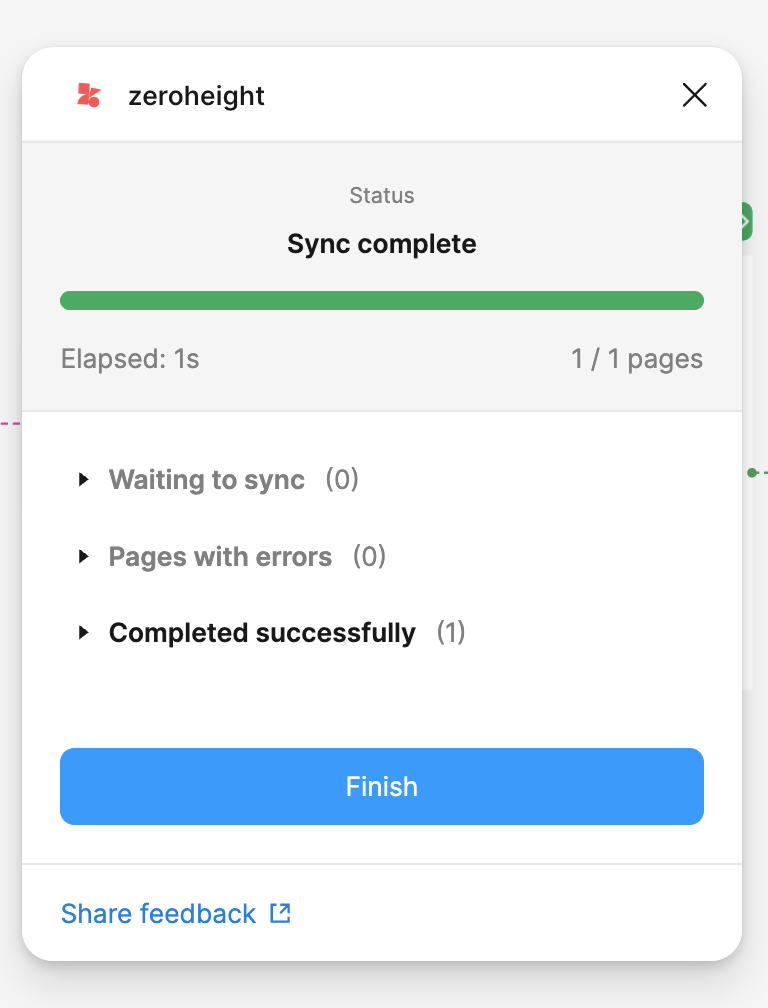Image resolution: width=768 pixels, height=1008 pixels.
Task: Click the green chevron button at the right edge
Action: pyautogui.click(x=746, y=221)
